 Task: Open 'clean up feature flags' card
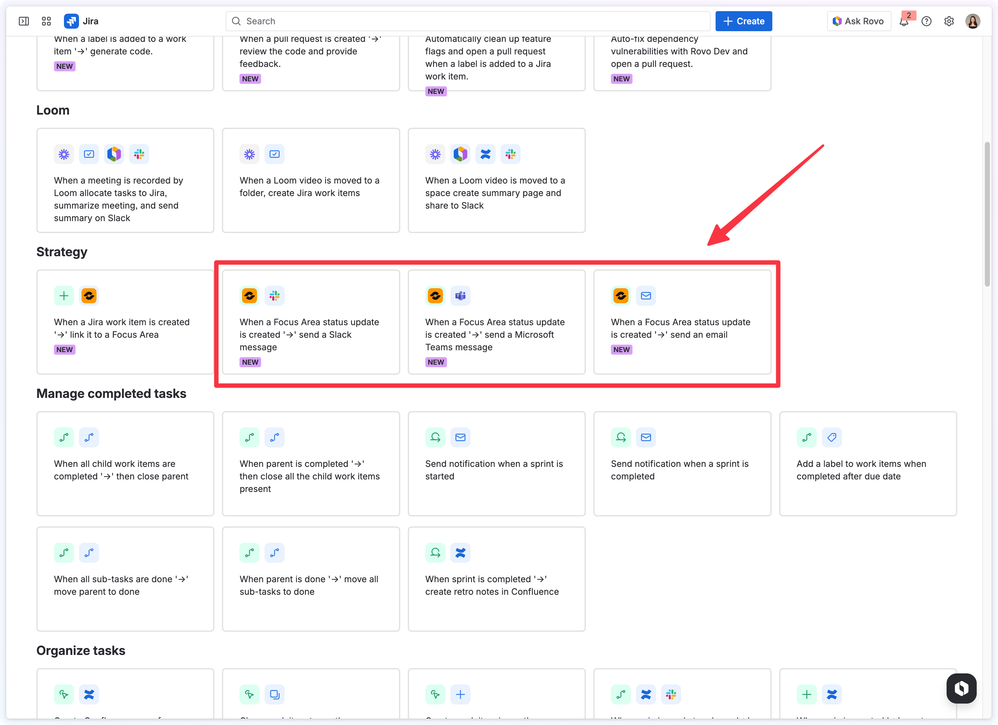(496, 63)
